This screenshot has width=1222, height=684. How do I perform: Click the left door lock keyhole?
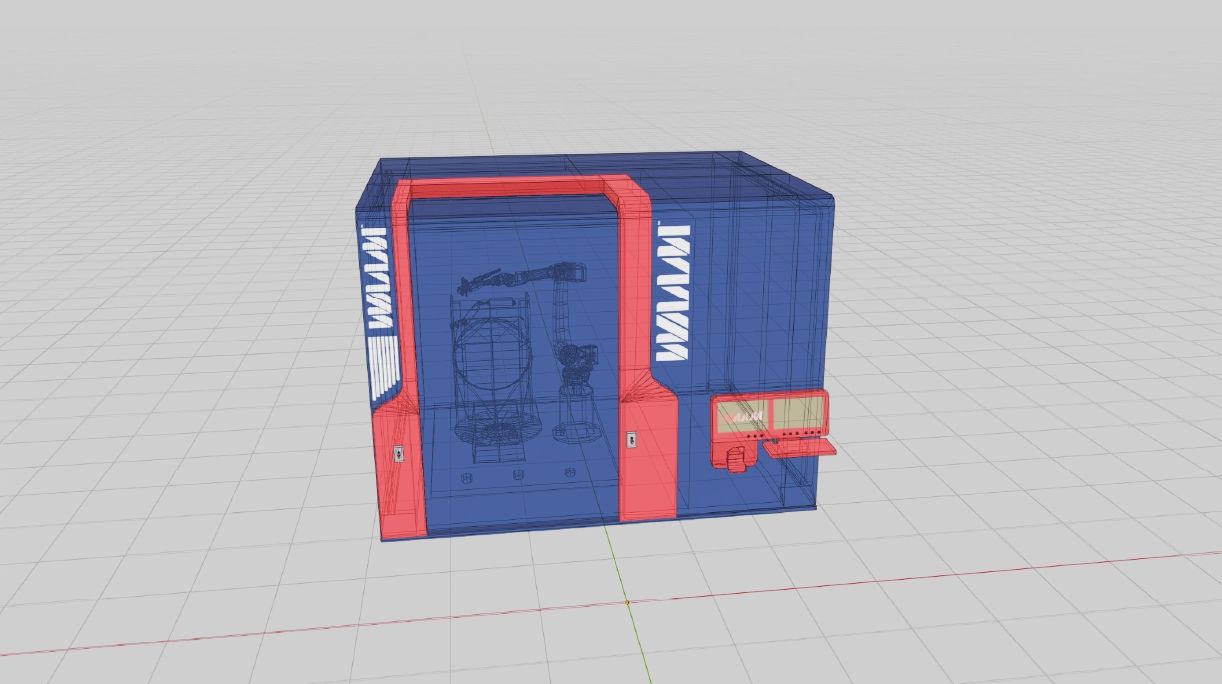tap(398, 452)
